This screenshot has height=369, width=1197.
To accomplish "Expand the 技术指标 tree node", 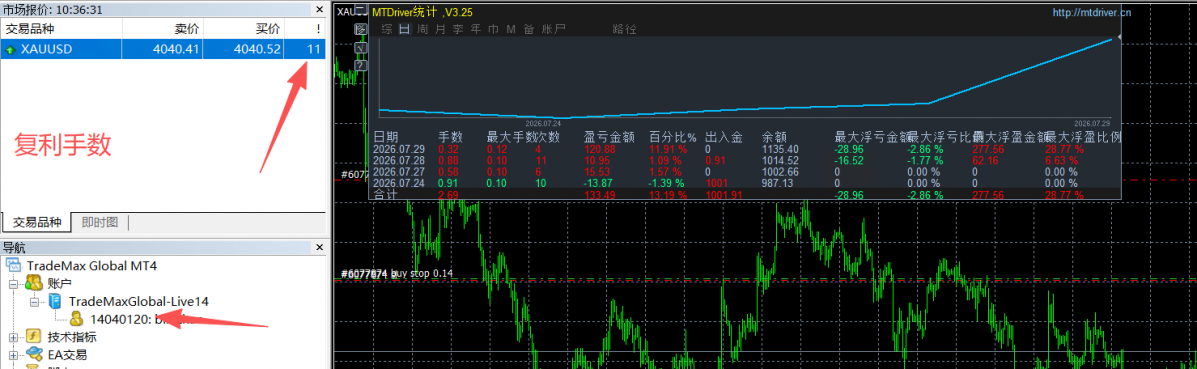I will 12,337.
